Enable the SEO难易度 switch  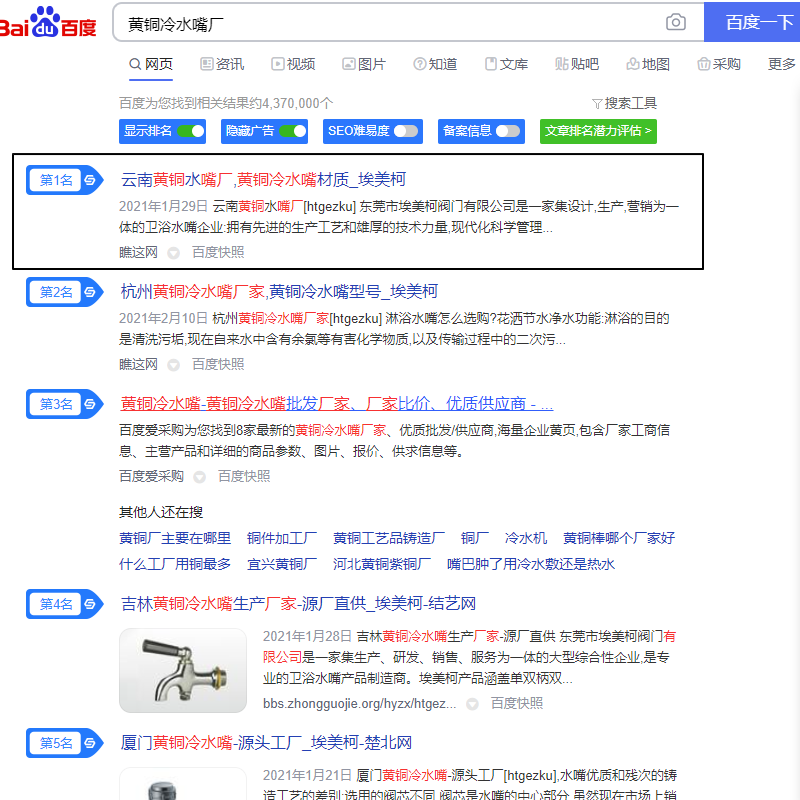coord(406,131)
